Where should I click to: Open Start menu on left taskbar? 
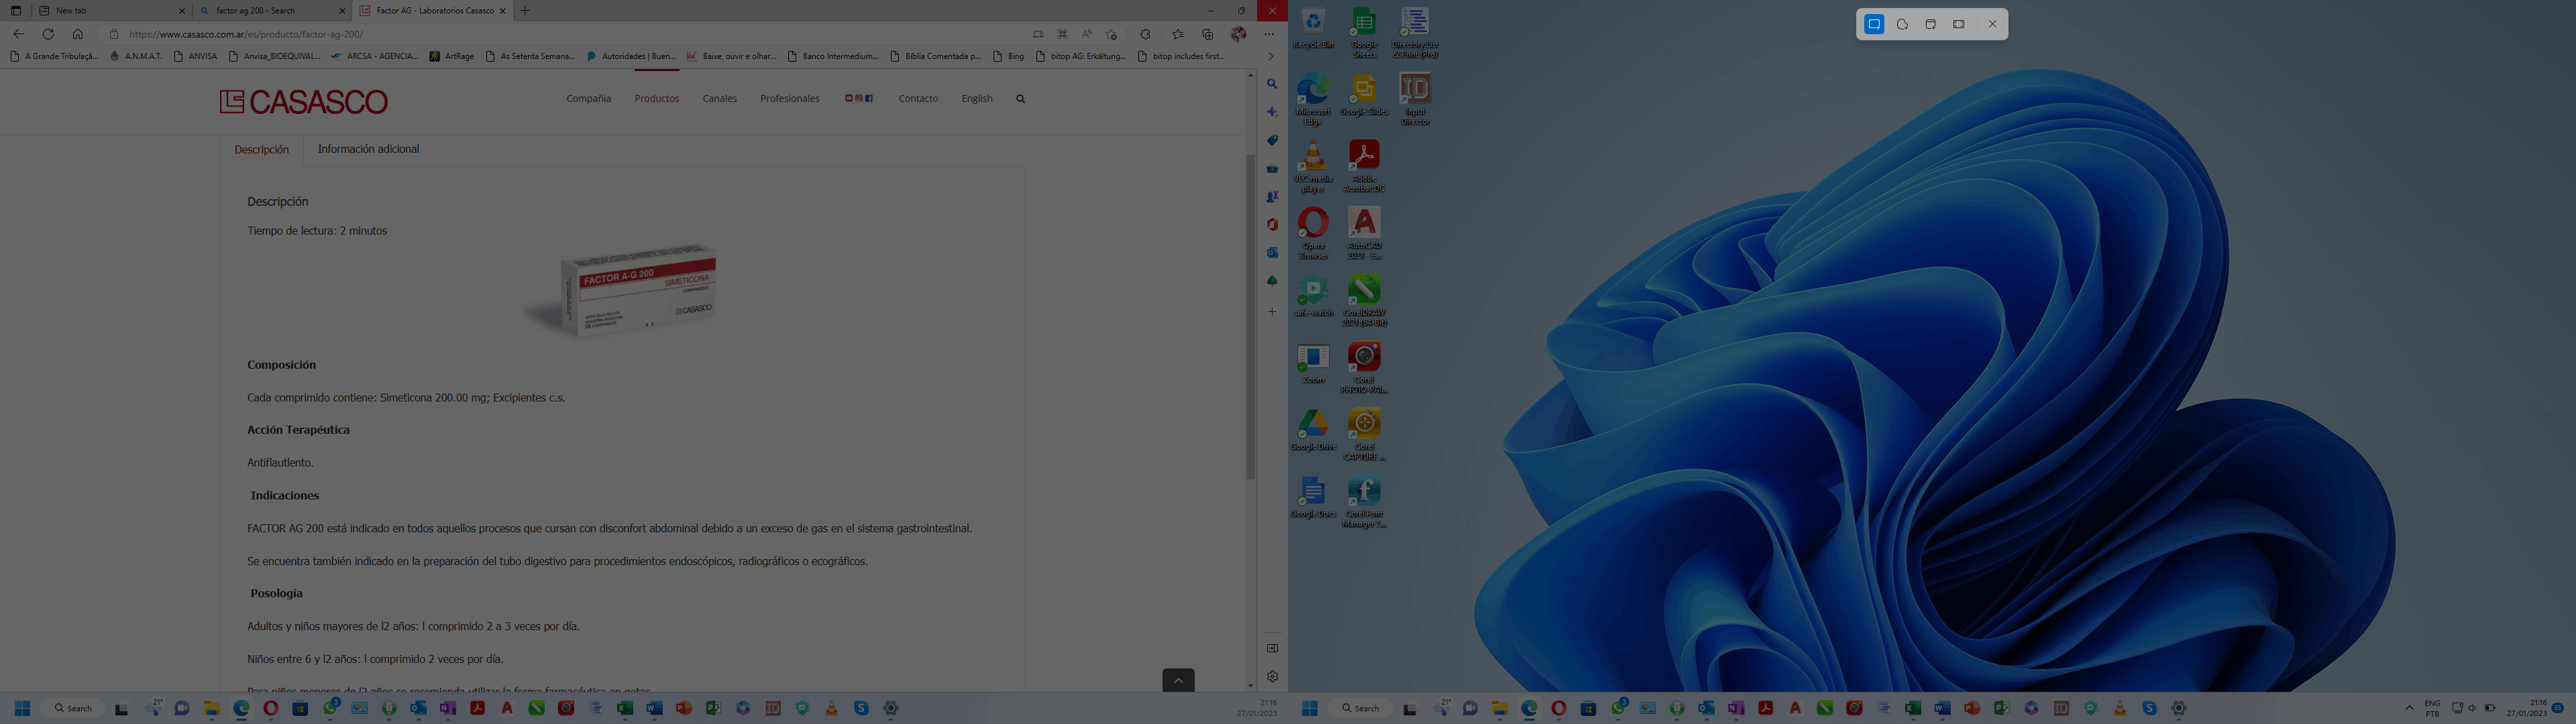(22, 708)
